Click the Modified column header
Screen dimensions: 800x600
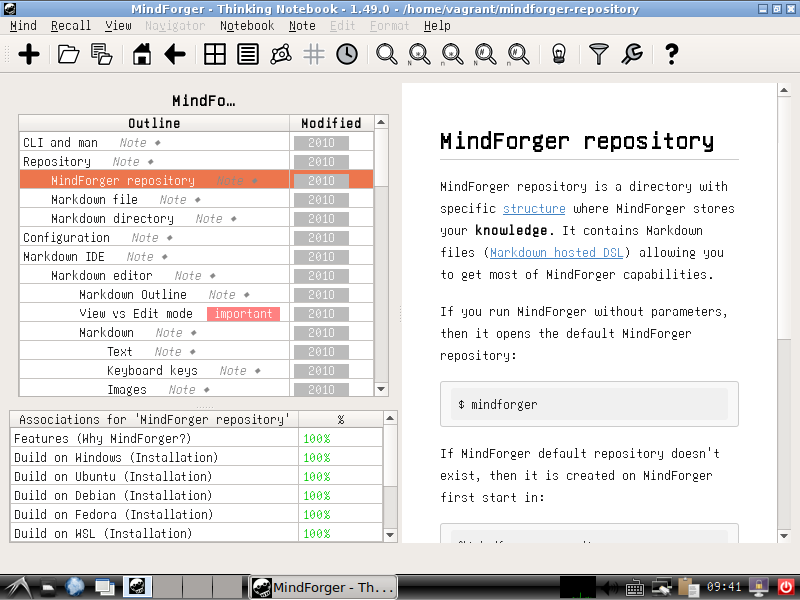(331, 123)
